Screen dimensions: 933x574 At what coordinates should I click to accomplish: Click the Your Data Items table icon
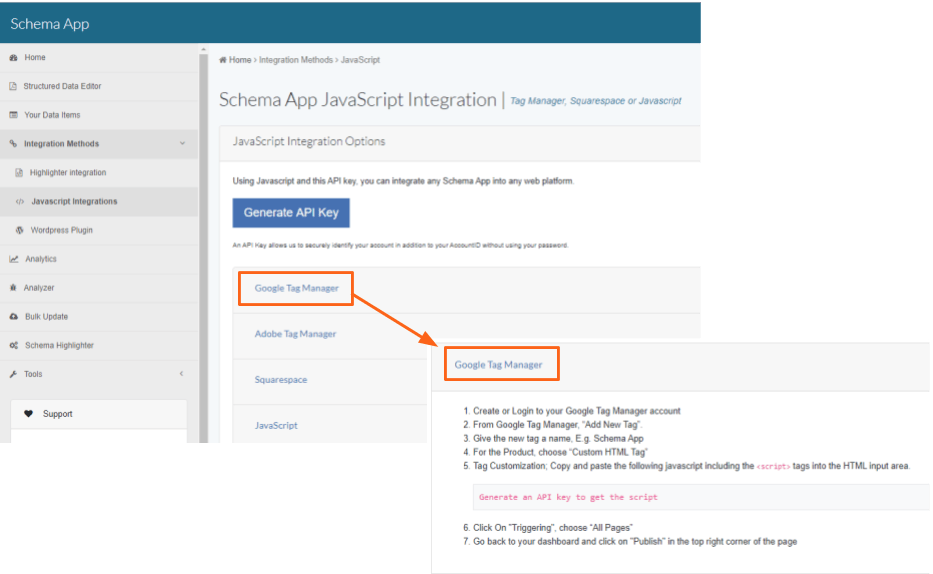click(x=13, y=115)
